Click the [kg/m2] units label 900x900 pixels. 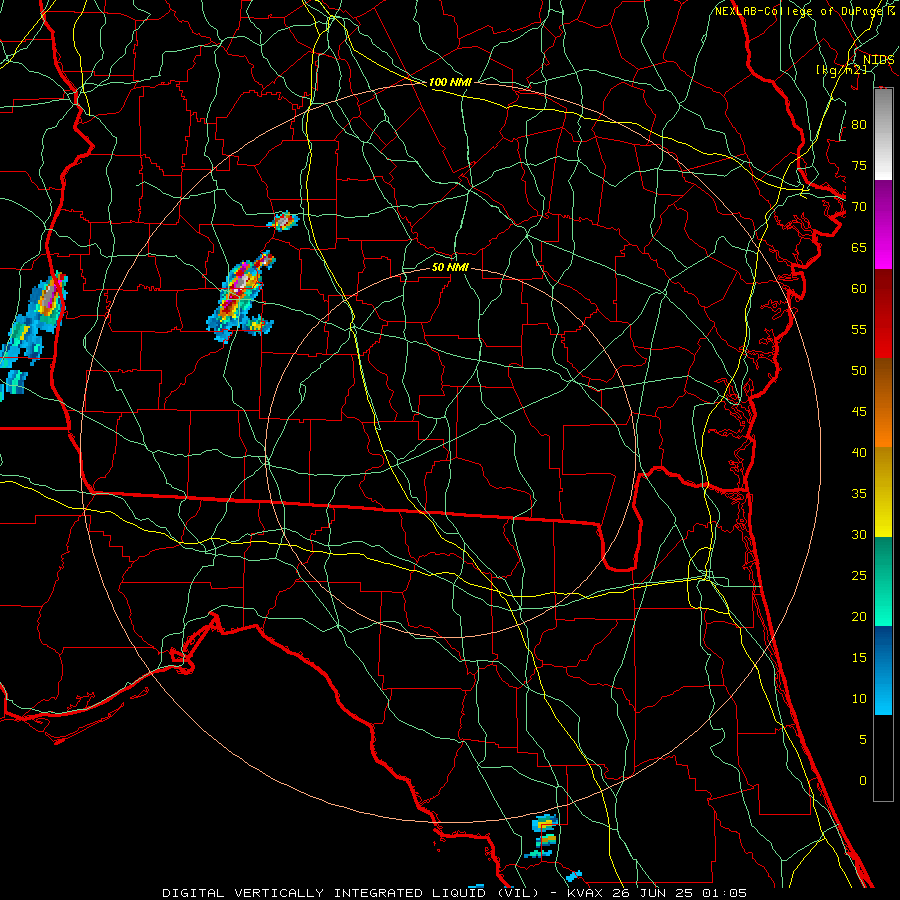(841, 70)
